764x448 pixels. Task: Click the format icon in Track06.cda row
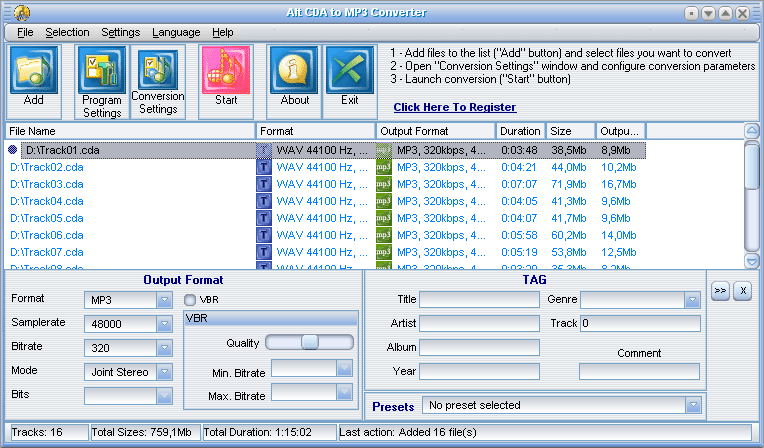click(x=264, y=235)
